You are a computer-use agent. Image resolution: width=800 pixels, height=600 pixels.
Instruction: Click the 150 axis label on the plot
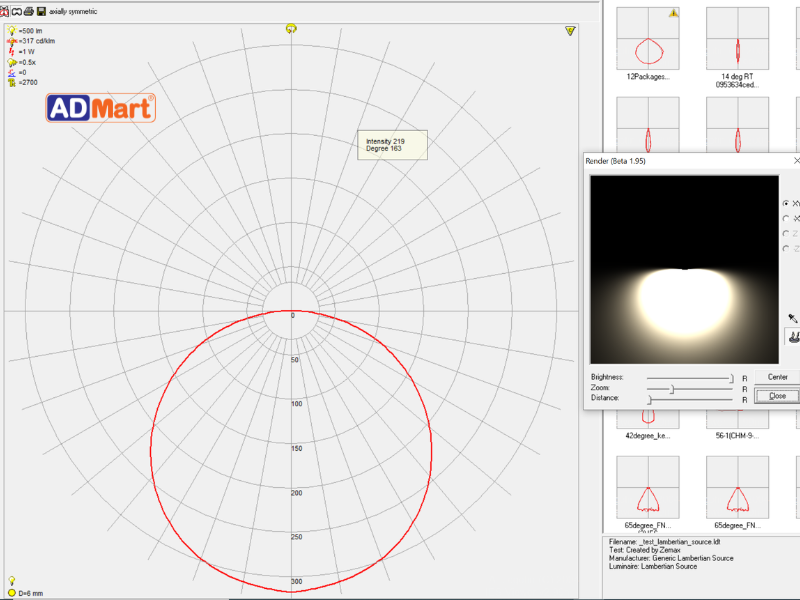point(296,448)
